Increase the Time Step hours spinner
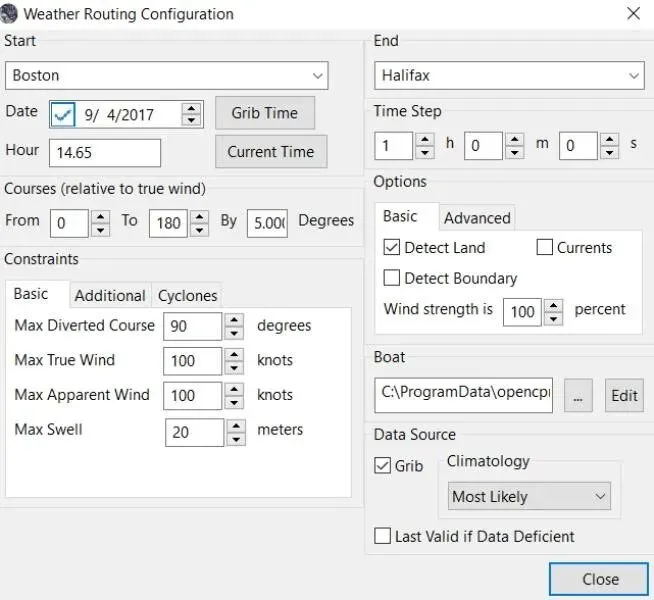Image resolution: width=654 pixels, height=600 pixels. [x=425, y=139]
